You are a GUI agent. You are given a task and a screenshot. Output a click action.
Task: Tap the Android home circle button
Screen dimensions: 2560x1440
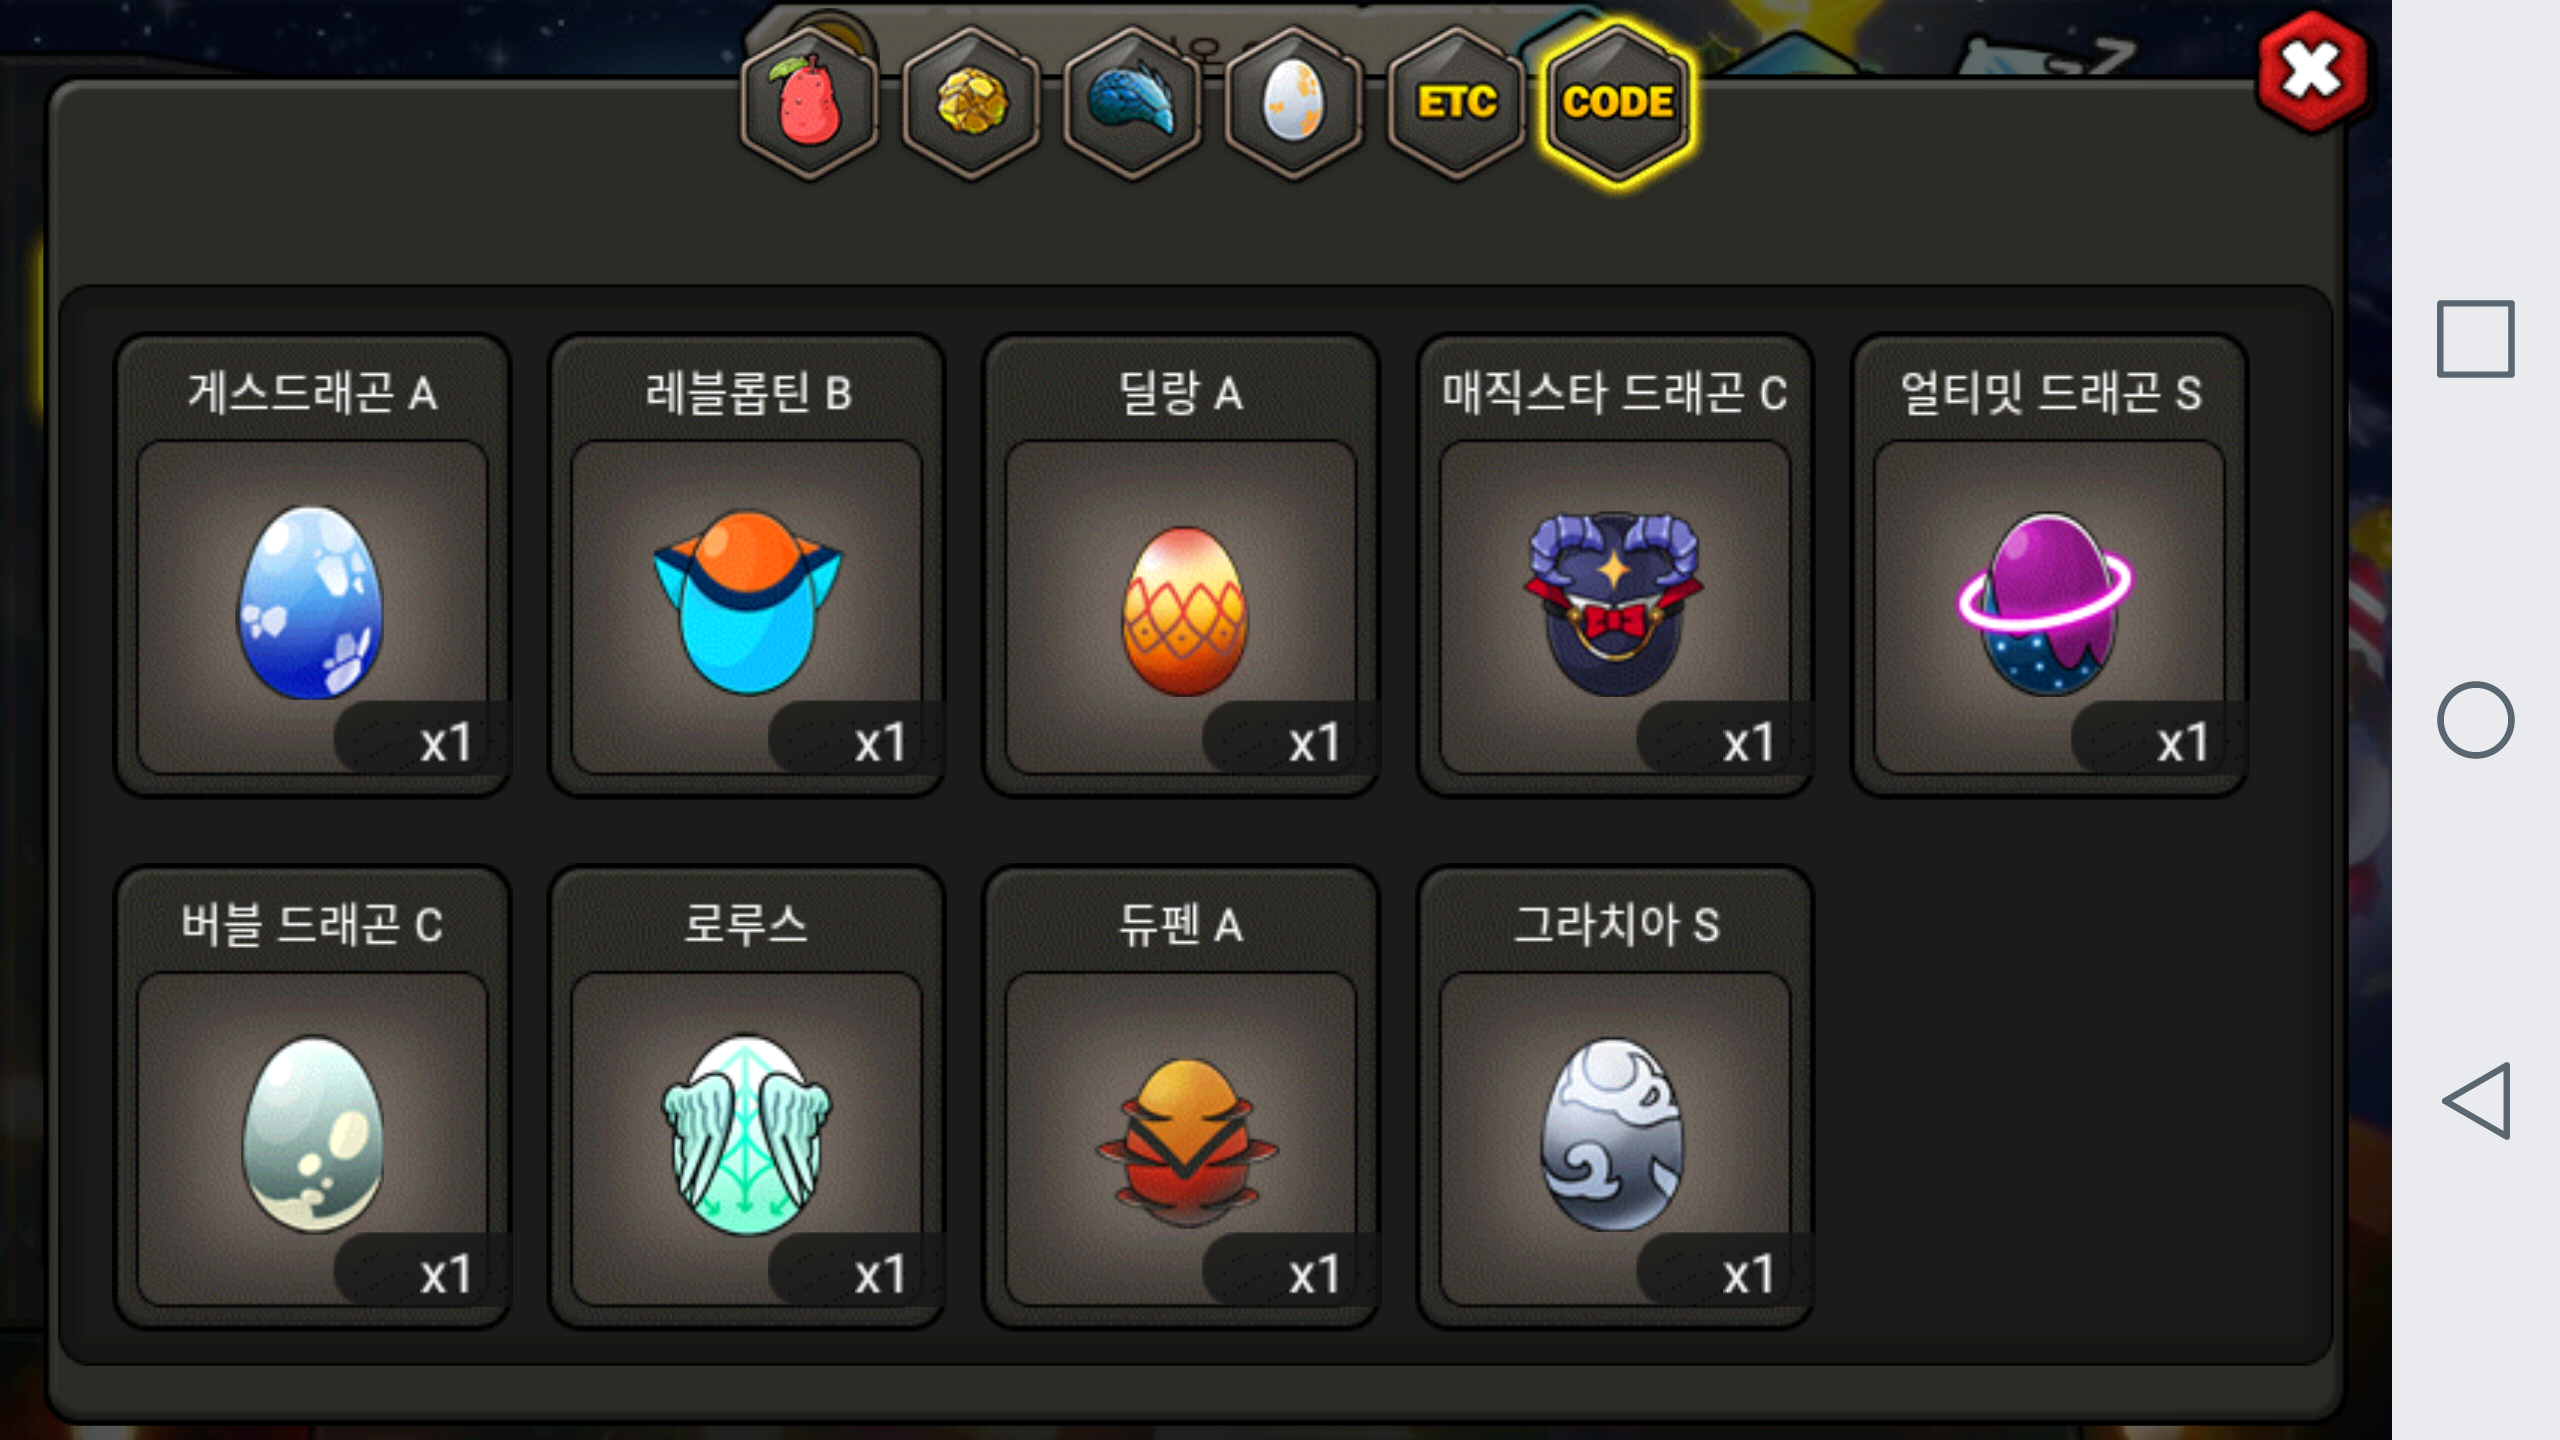tap(2475, 720)
